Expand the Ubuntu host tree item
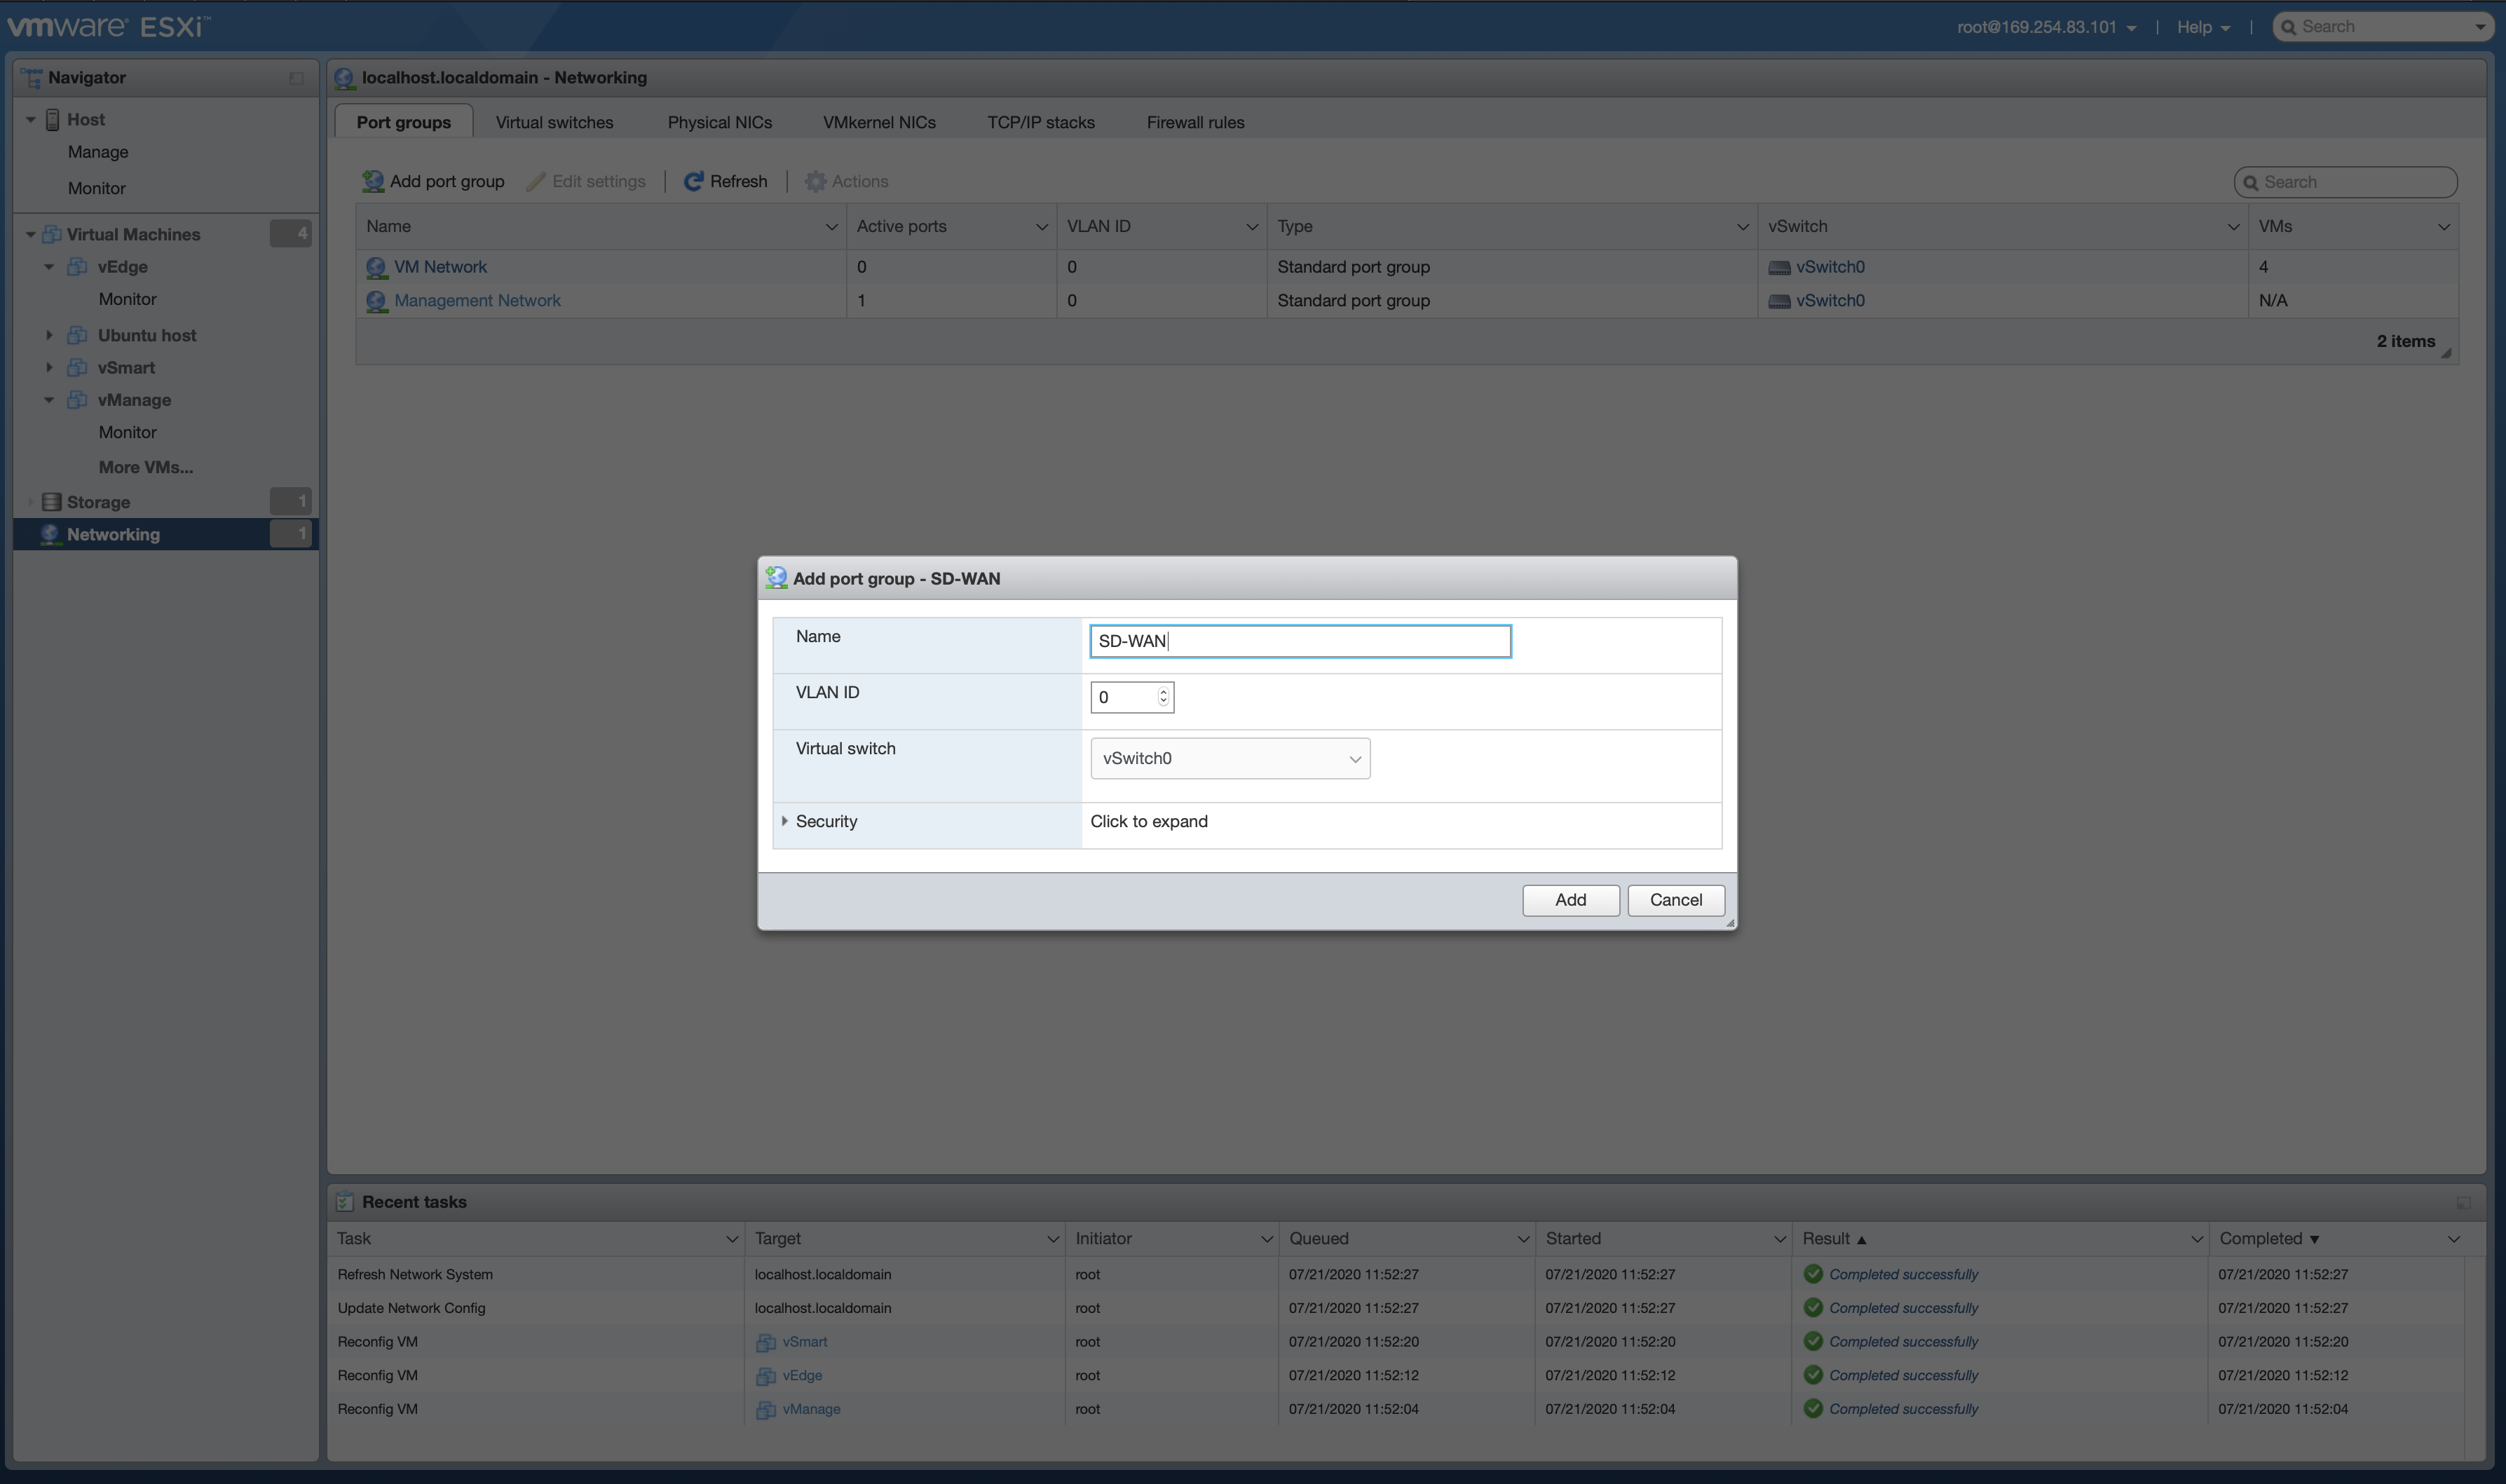 click(49, 335)
